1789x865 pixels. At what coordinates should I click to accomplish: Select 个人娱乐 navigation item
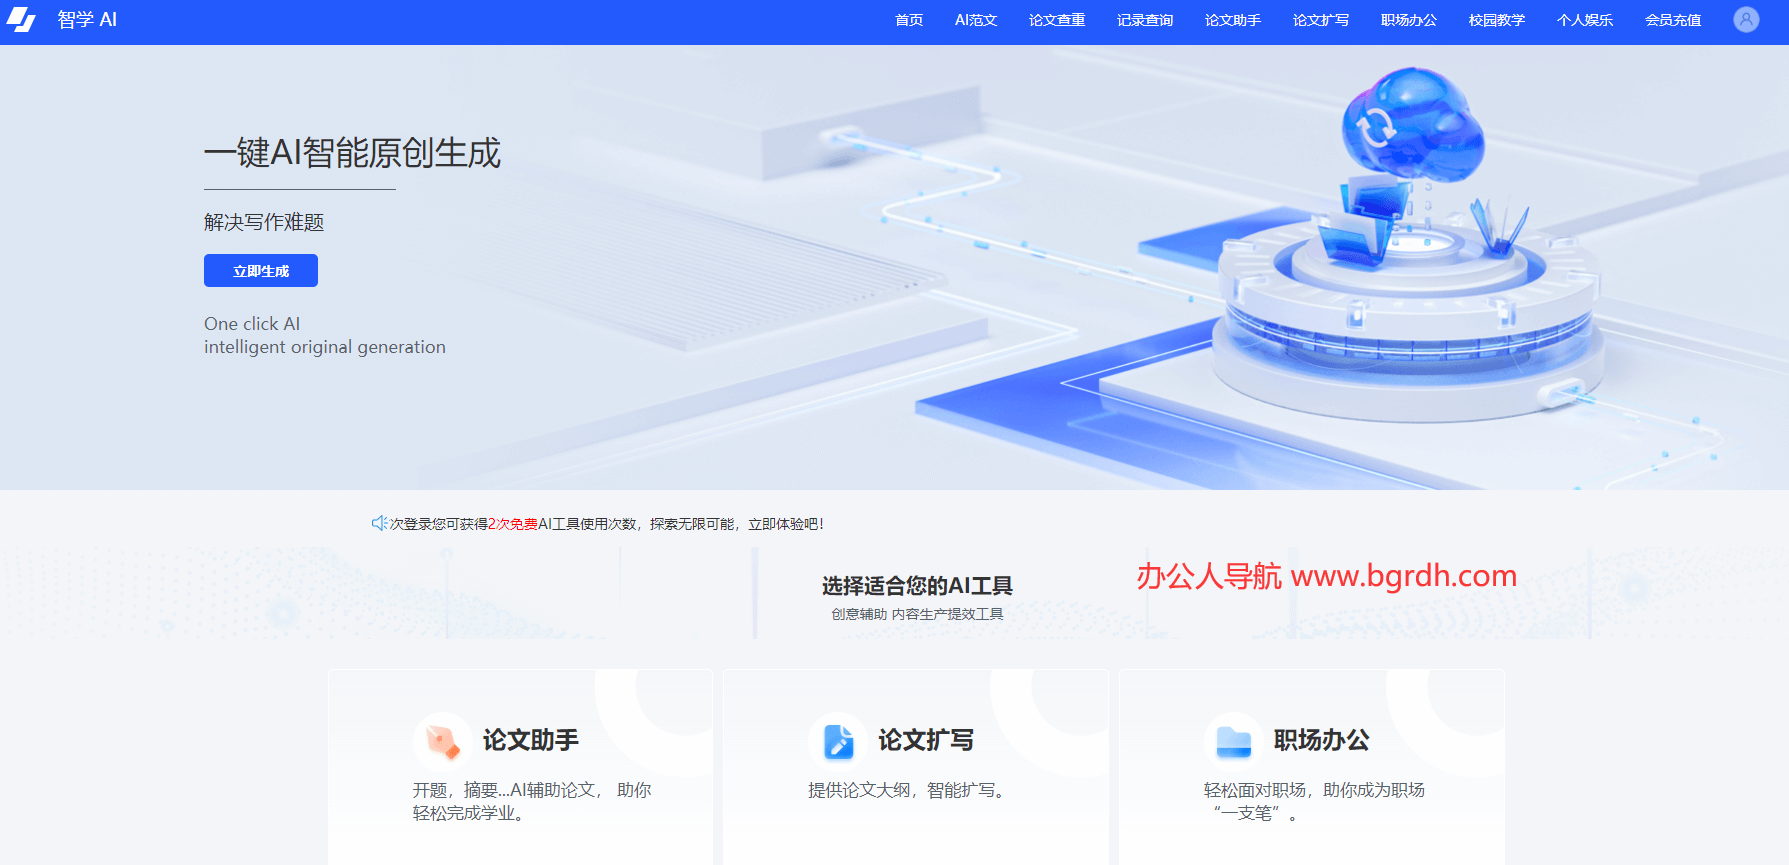click(x=1584, y=20)
